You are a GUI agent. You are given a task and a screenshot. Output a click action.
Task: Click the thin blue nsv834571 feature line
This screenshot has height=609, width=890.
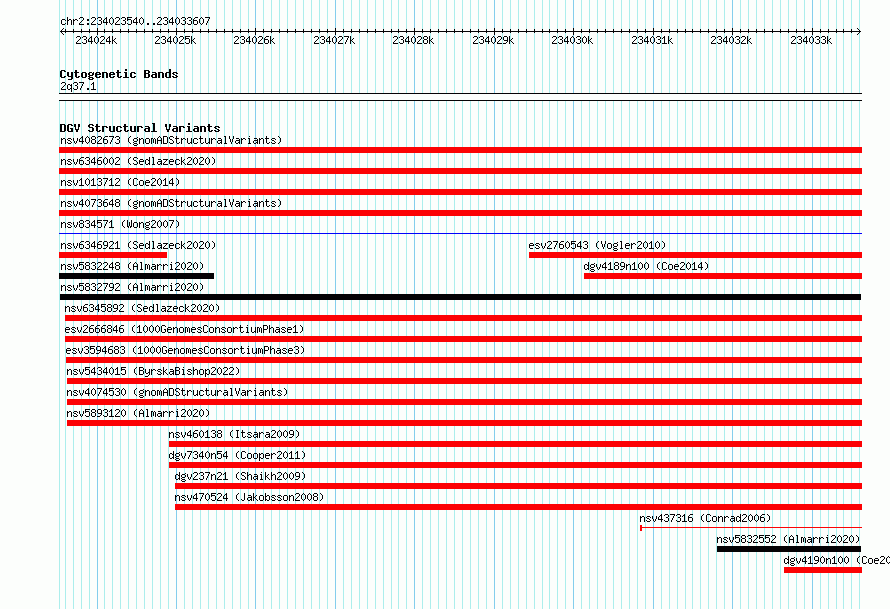tap(460, 233)
